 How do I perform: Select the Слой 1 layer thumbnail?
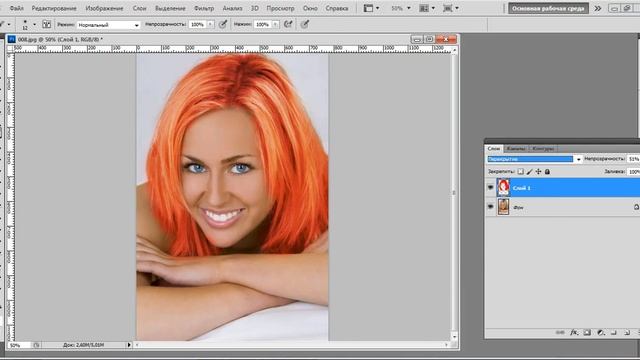coord(503,187)
